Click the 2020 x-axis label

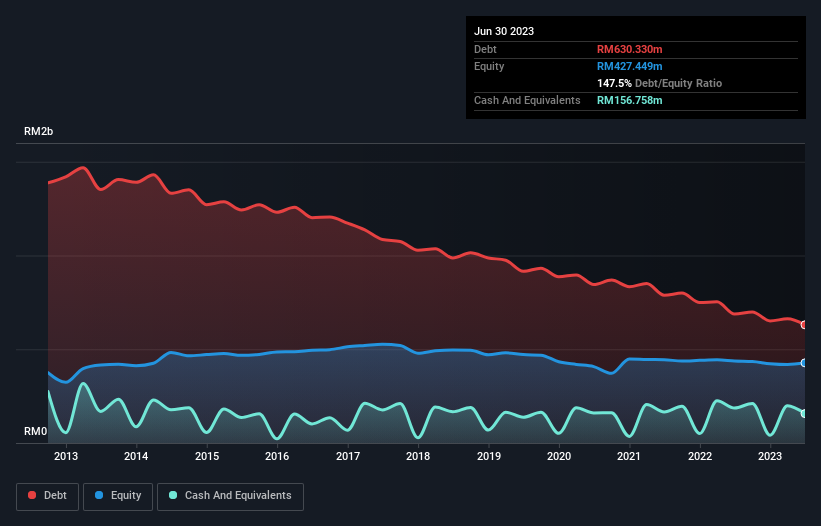tap(559, 456)
